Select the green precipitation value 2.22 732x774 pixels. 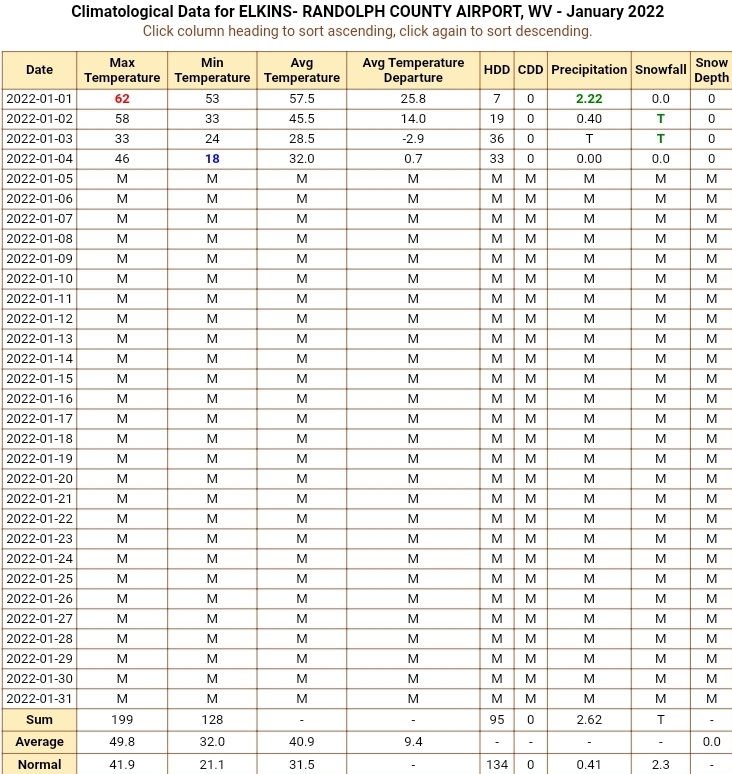[x=589, y=99]
